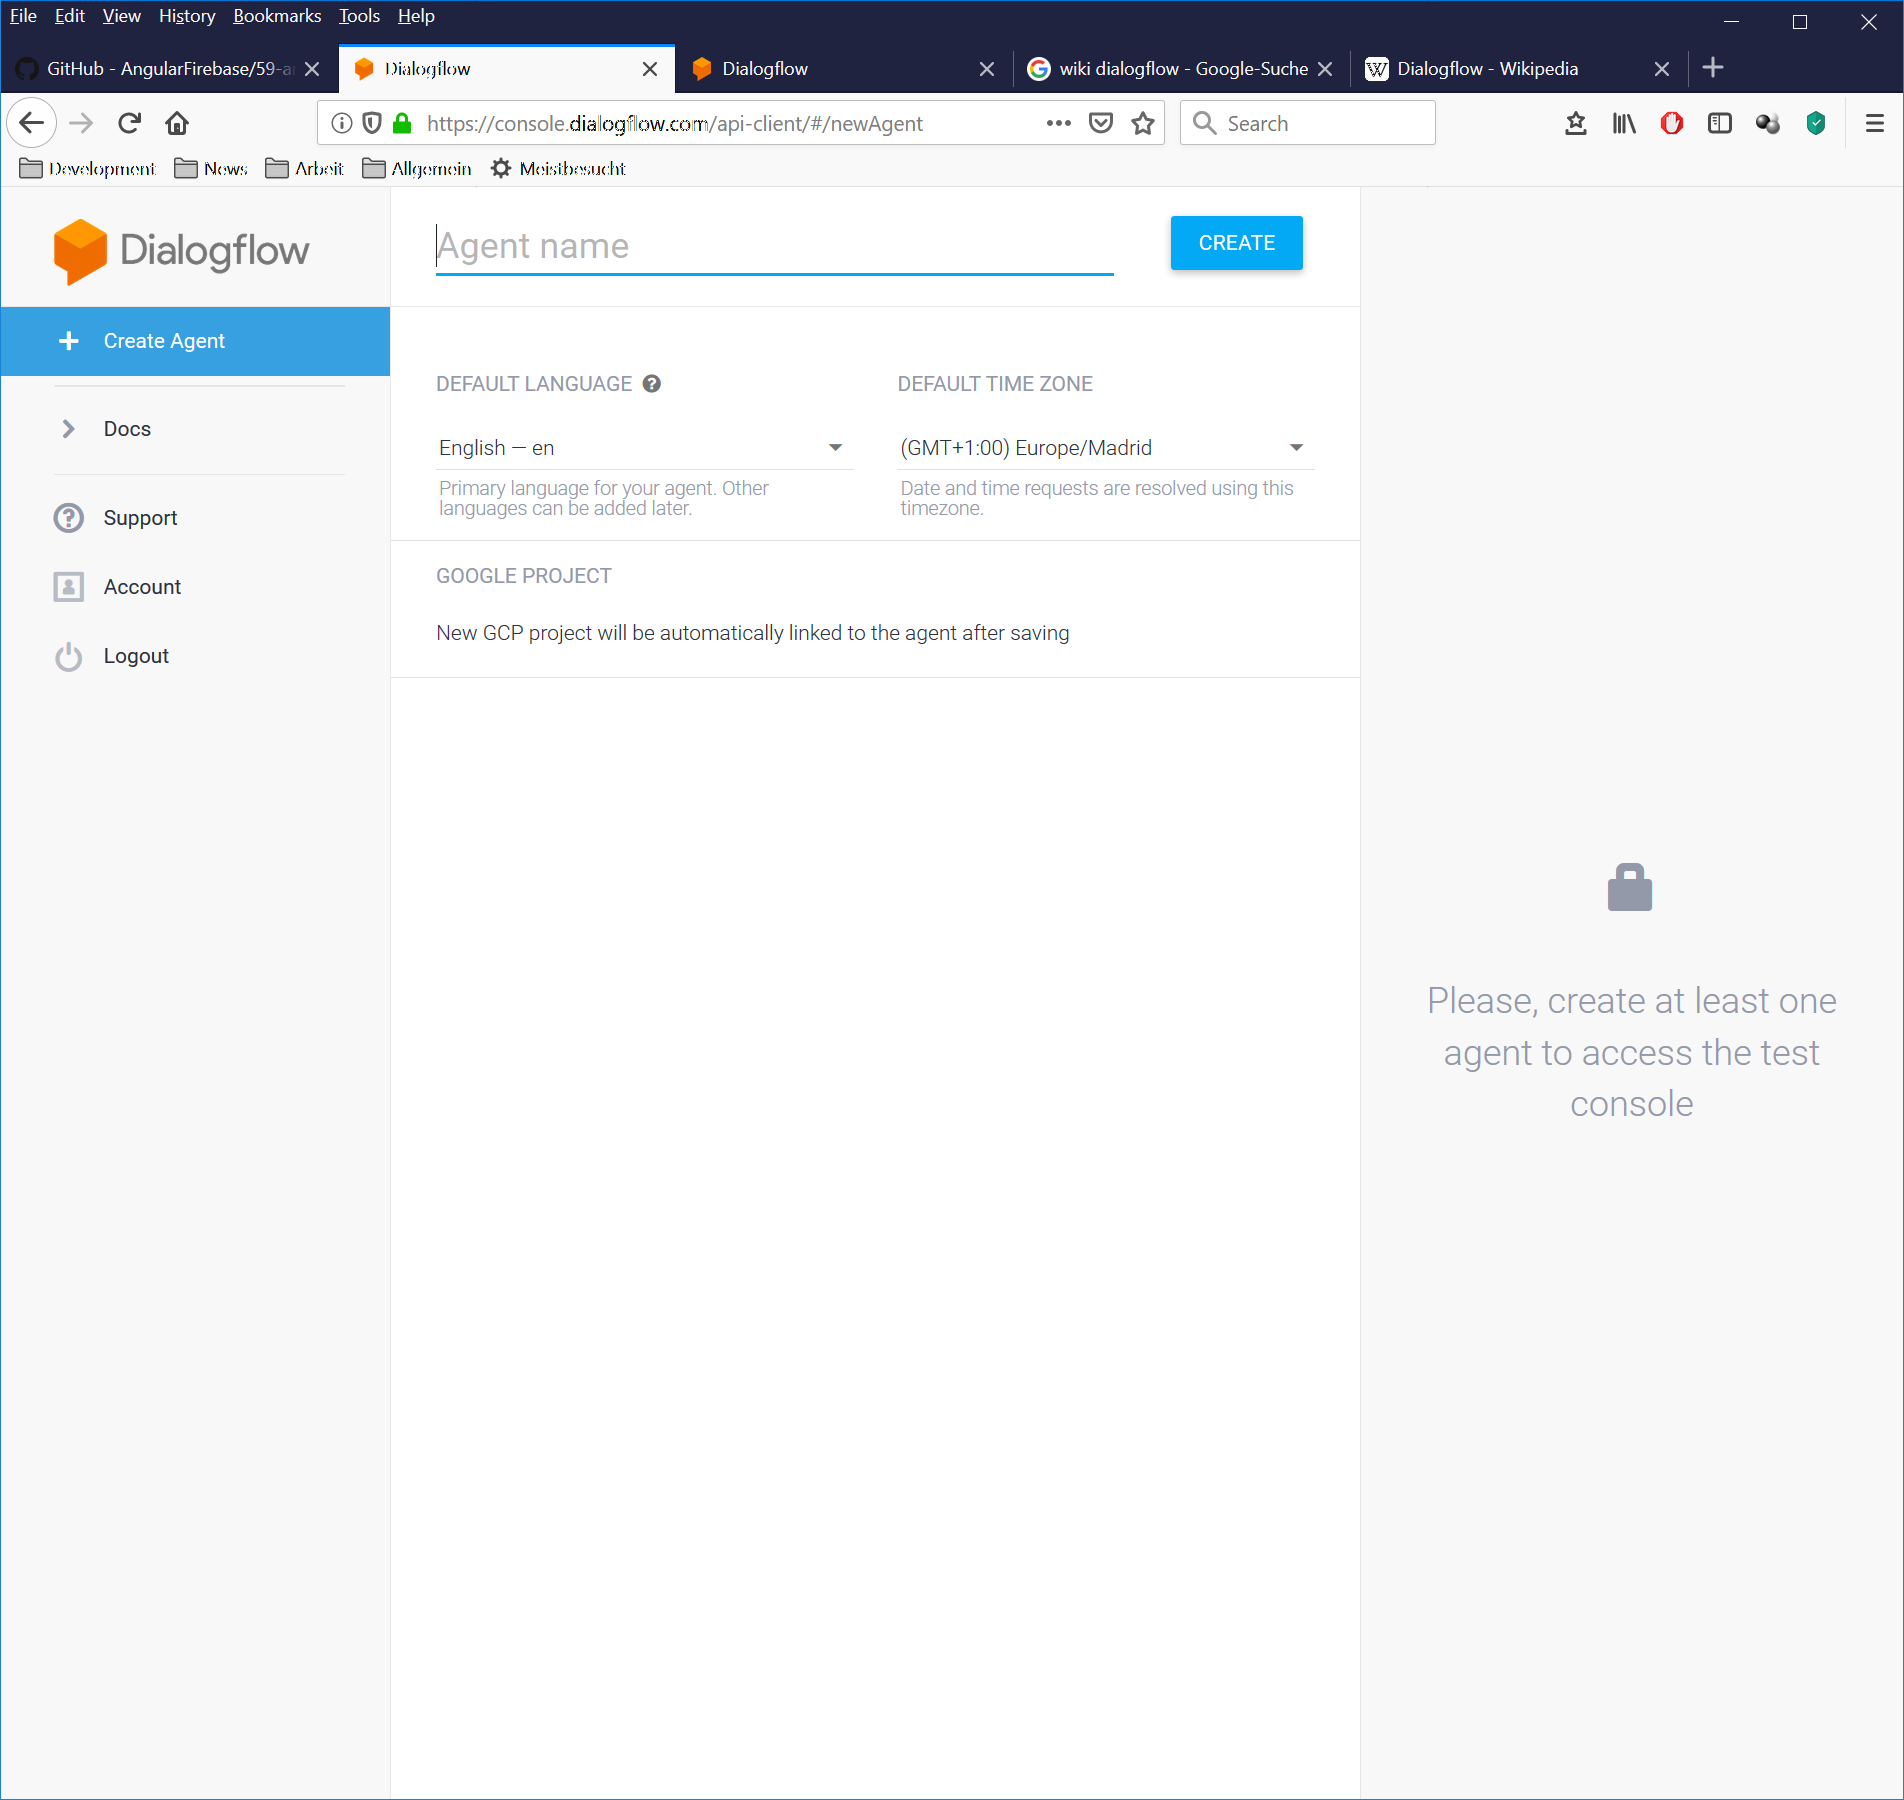Screen dimensions: 1904x1800
Task: Open the Tools menu
Action: coord(359,16)
